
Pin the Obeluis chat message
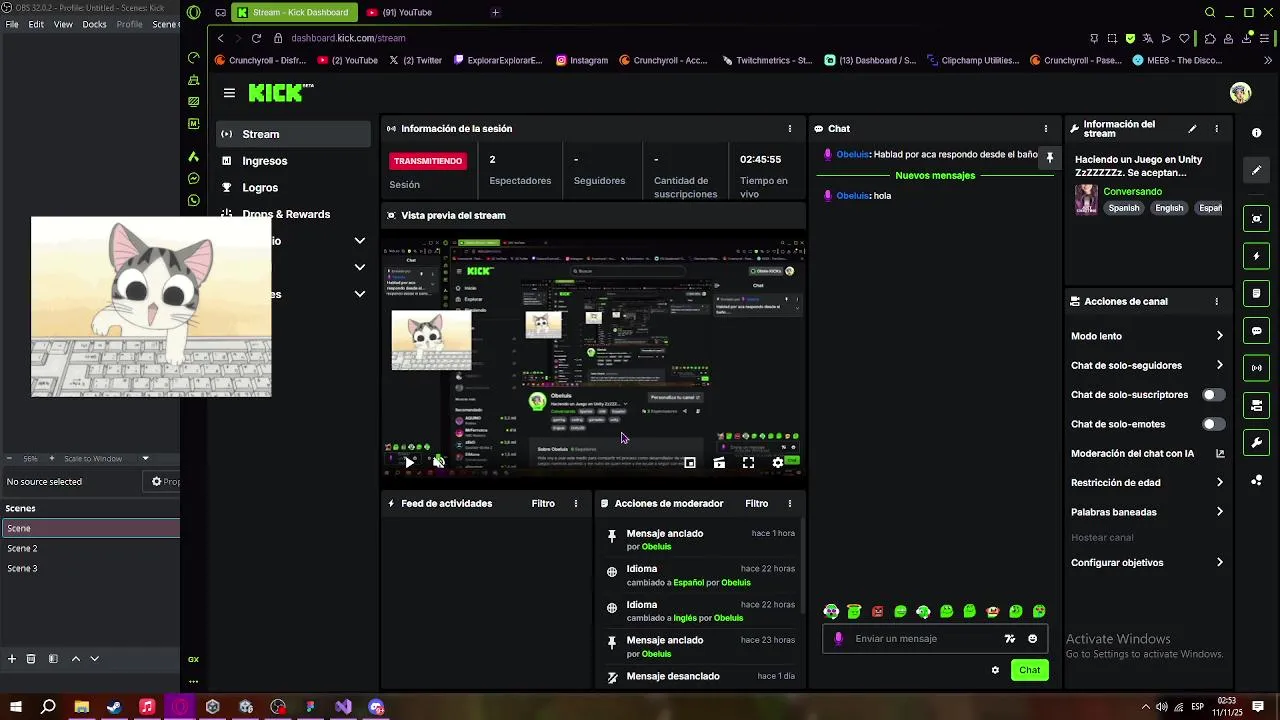tap(1049, 158)
